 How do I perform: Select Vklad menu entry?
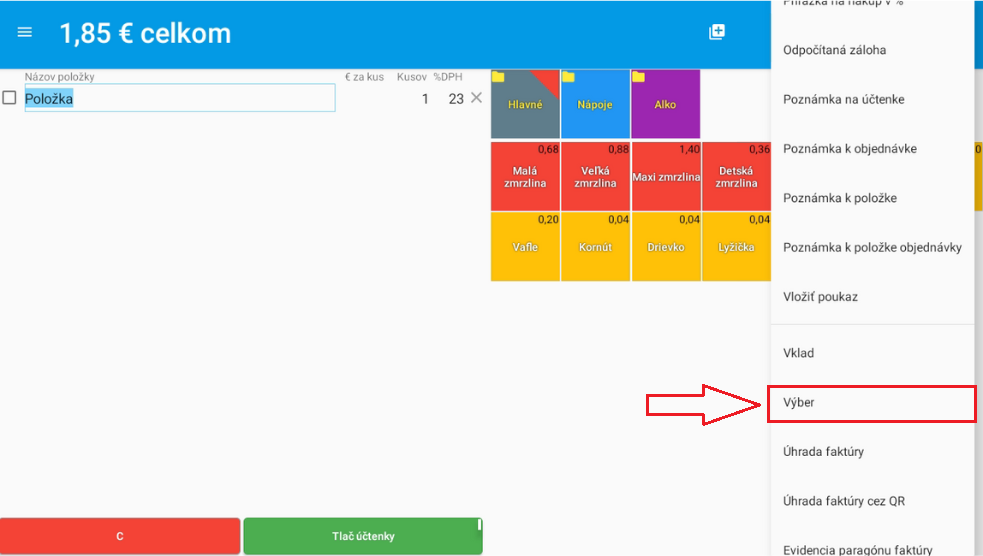[x=870, y=353]
